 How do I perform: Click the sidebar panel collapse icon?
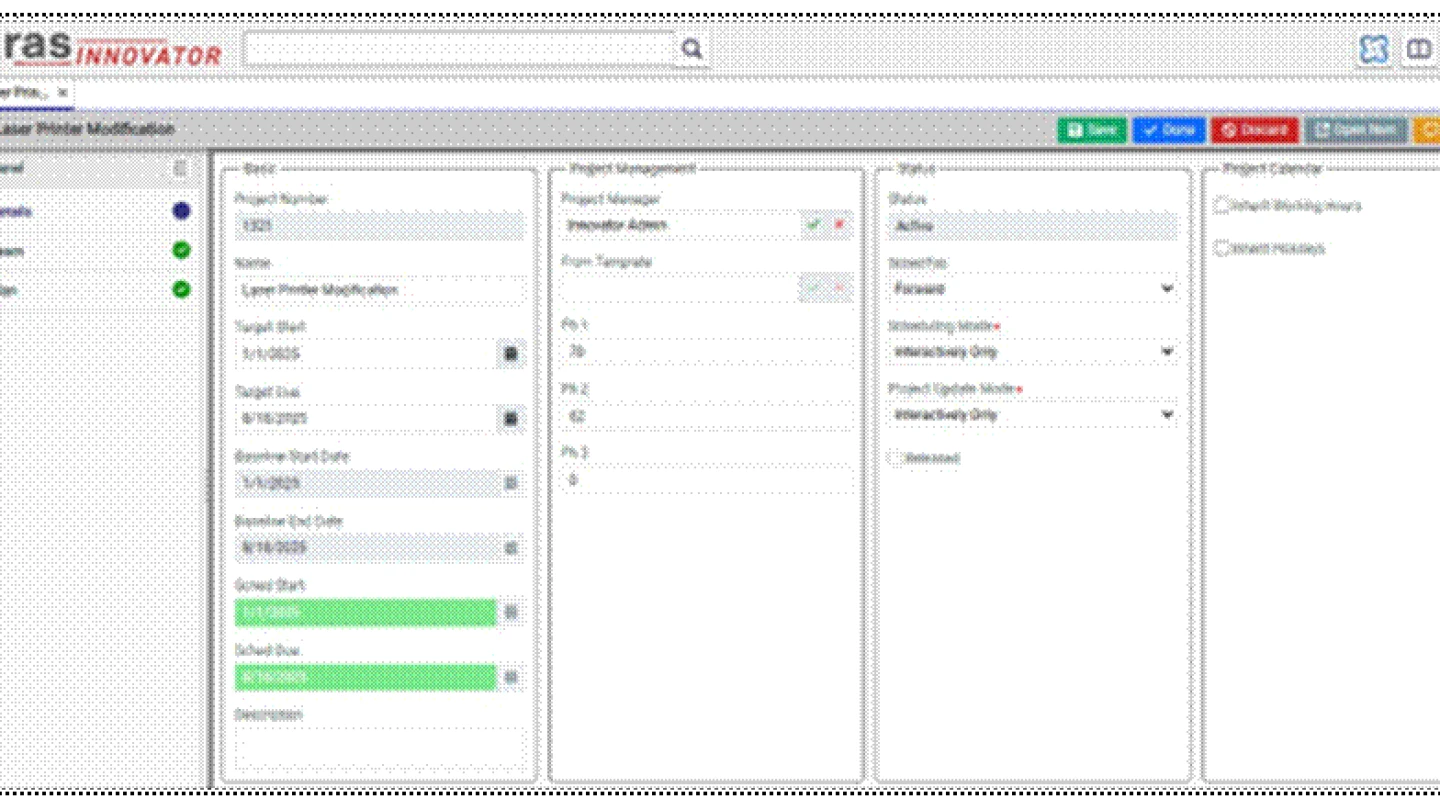pyautogui.click(x=180, y=169)
